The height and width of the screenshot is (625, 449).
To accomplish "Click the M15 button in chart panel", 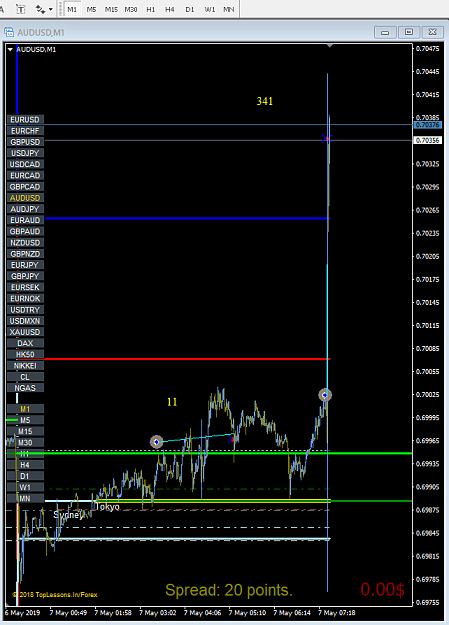I will coord(25,431).
